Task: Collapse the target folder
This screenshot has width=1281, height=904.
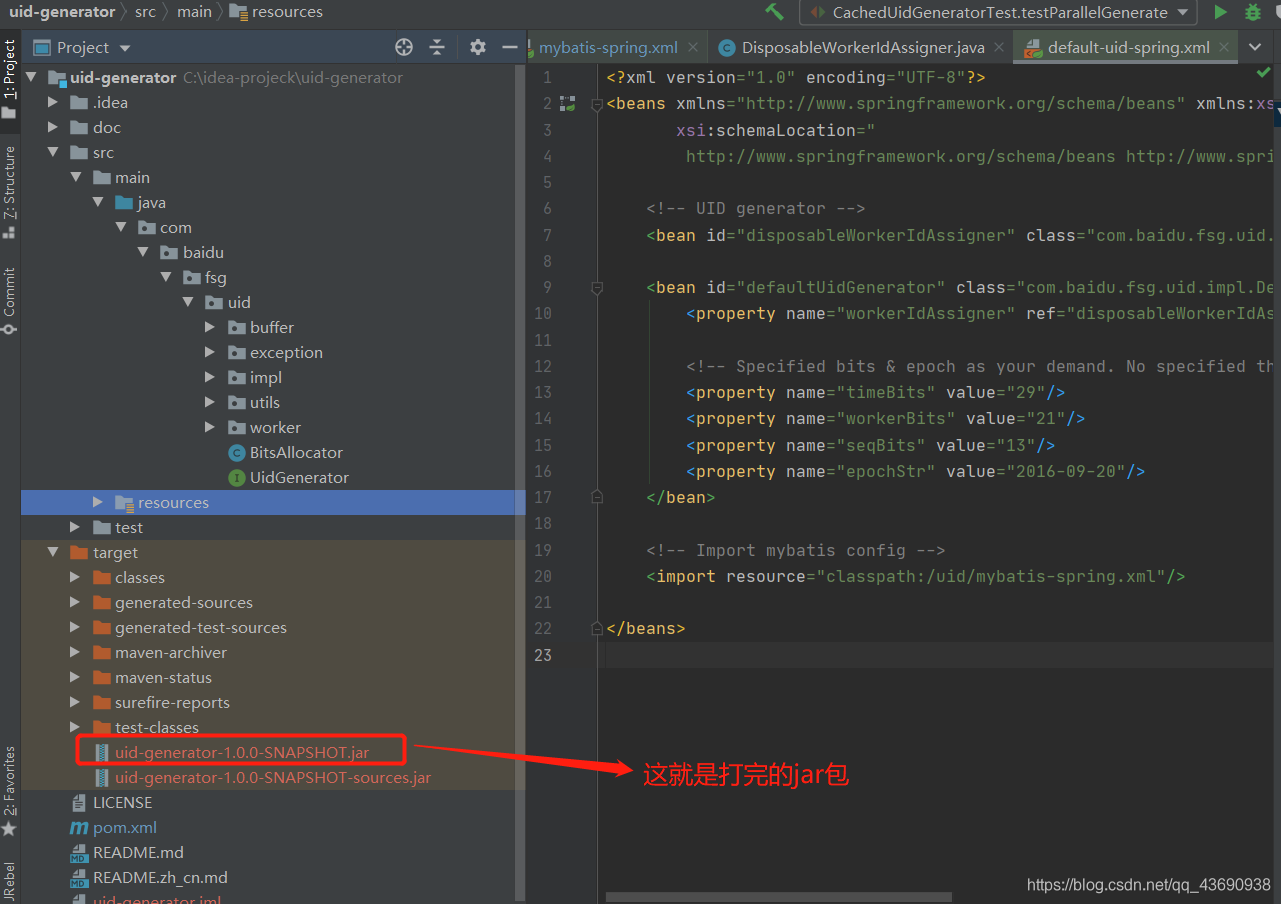Action: coord(53,552)
